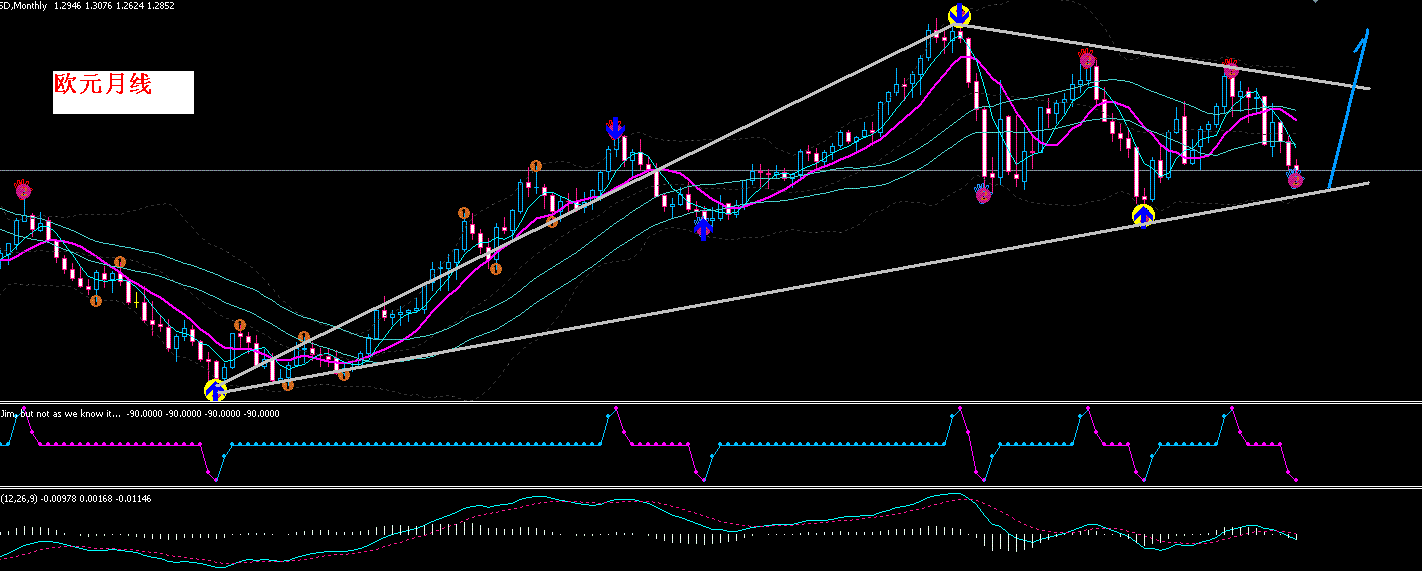Select the rightmost pink marker on the descending trendline

click(1231, 68)
